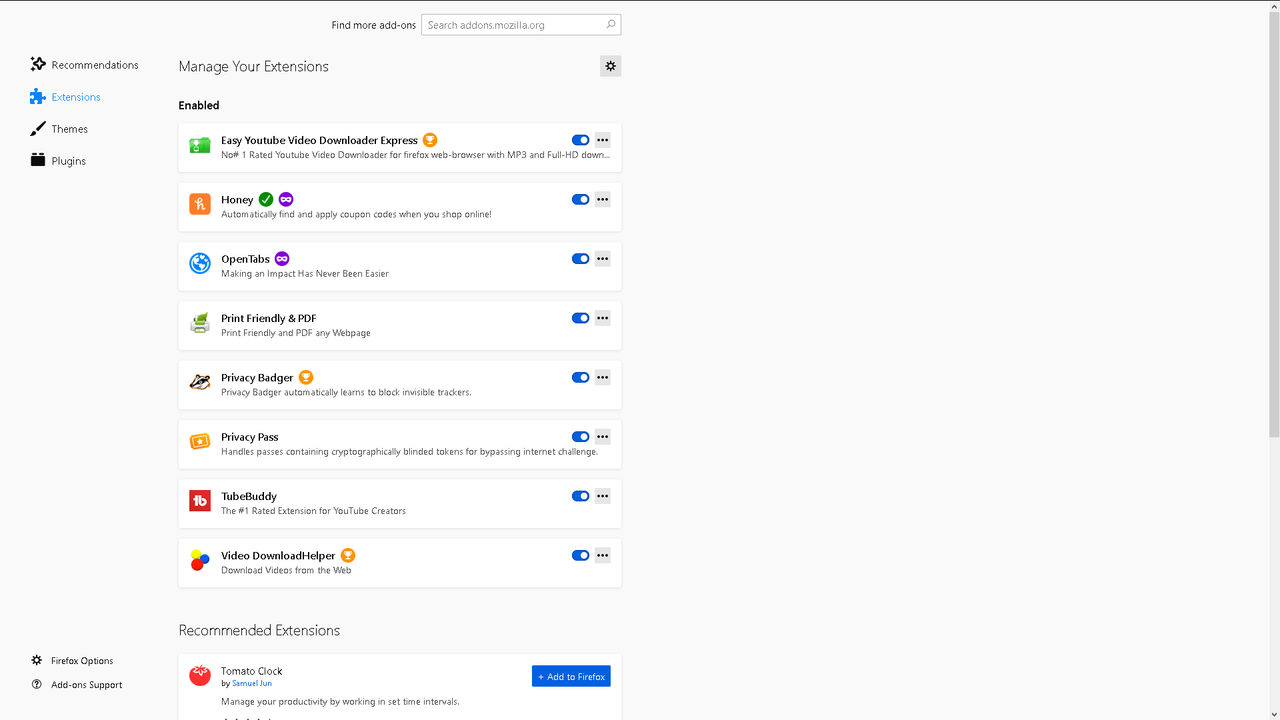Click the Firefox Options gear icon

click(37, 661)
